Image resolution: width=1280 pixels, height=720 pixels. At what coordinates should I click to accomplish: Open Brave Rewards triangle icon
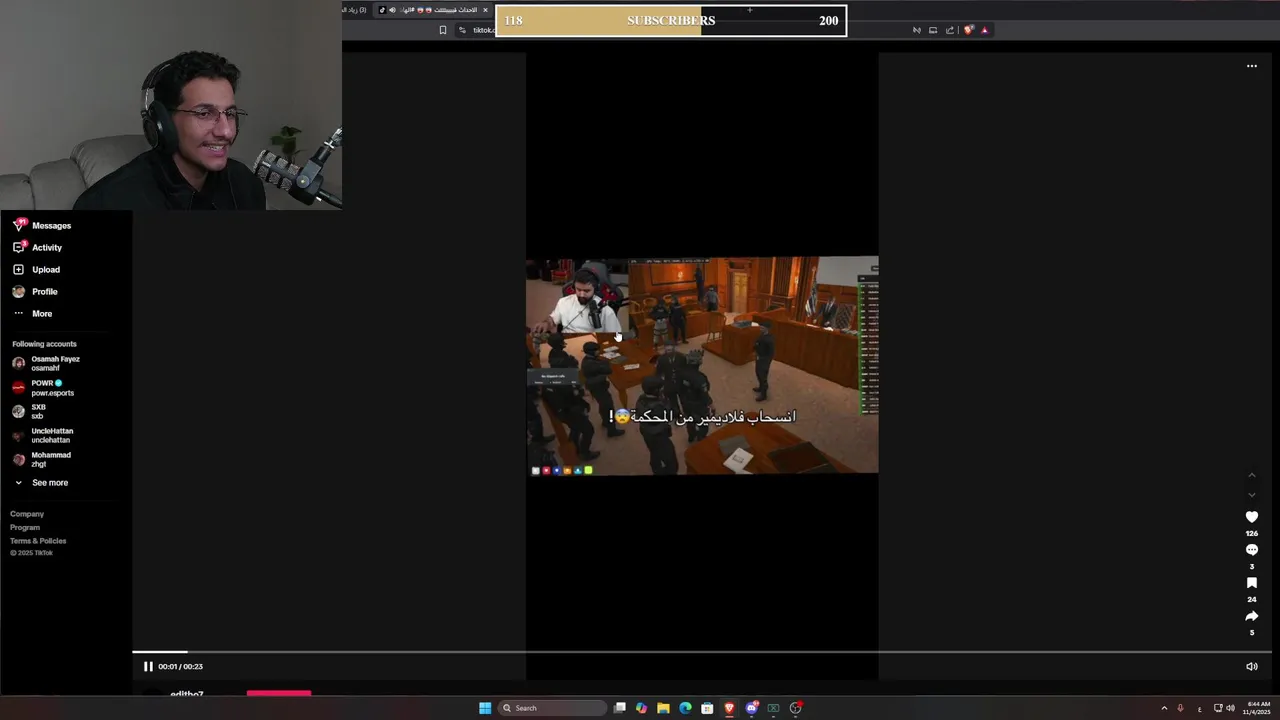point(984,30)
